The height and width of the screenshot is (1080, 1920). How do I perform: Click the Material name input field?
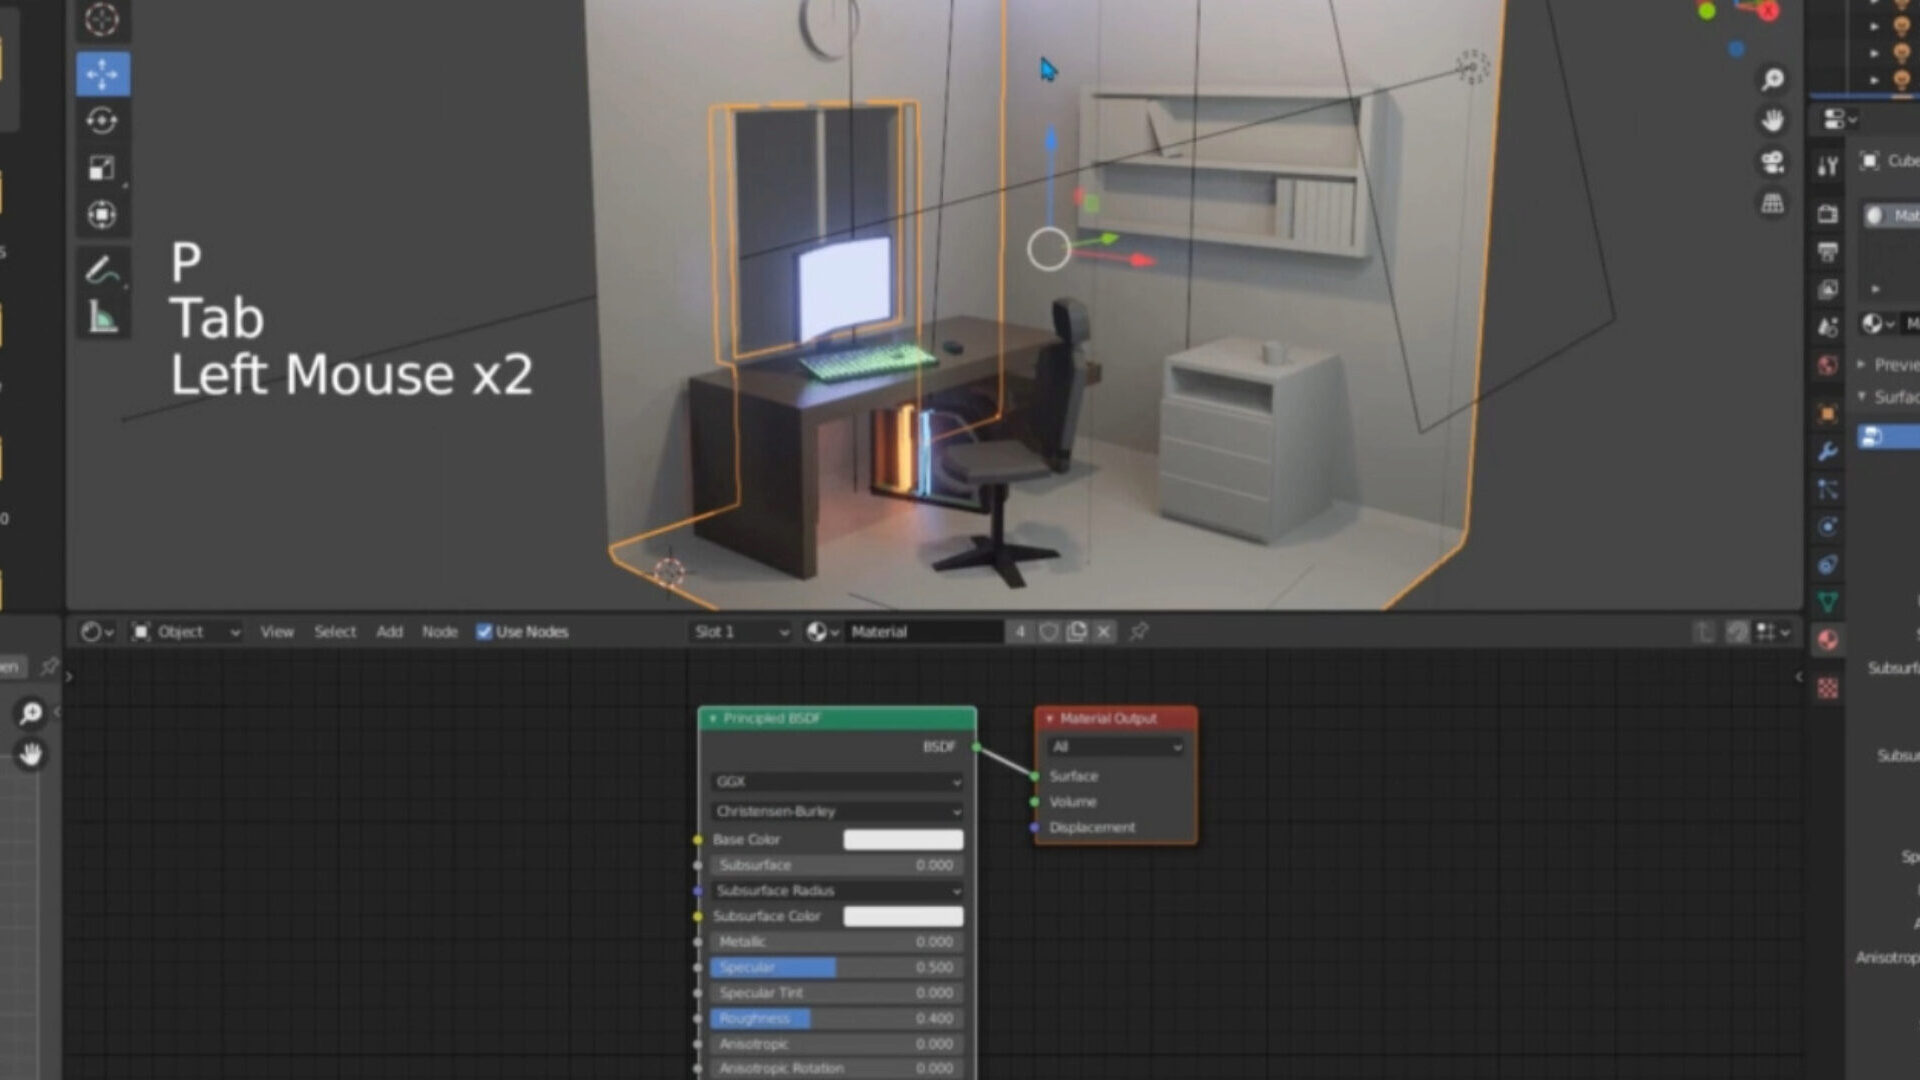click(922, 632)
